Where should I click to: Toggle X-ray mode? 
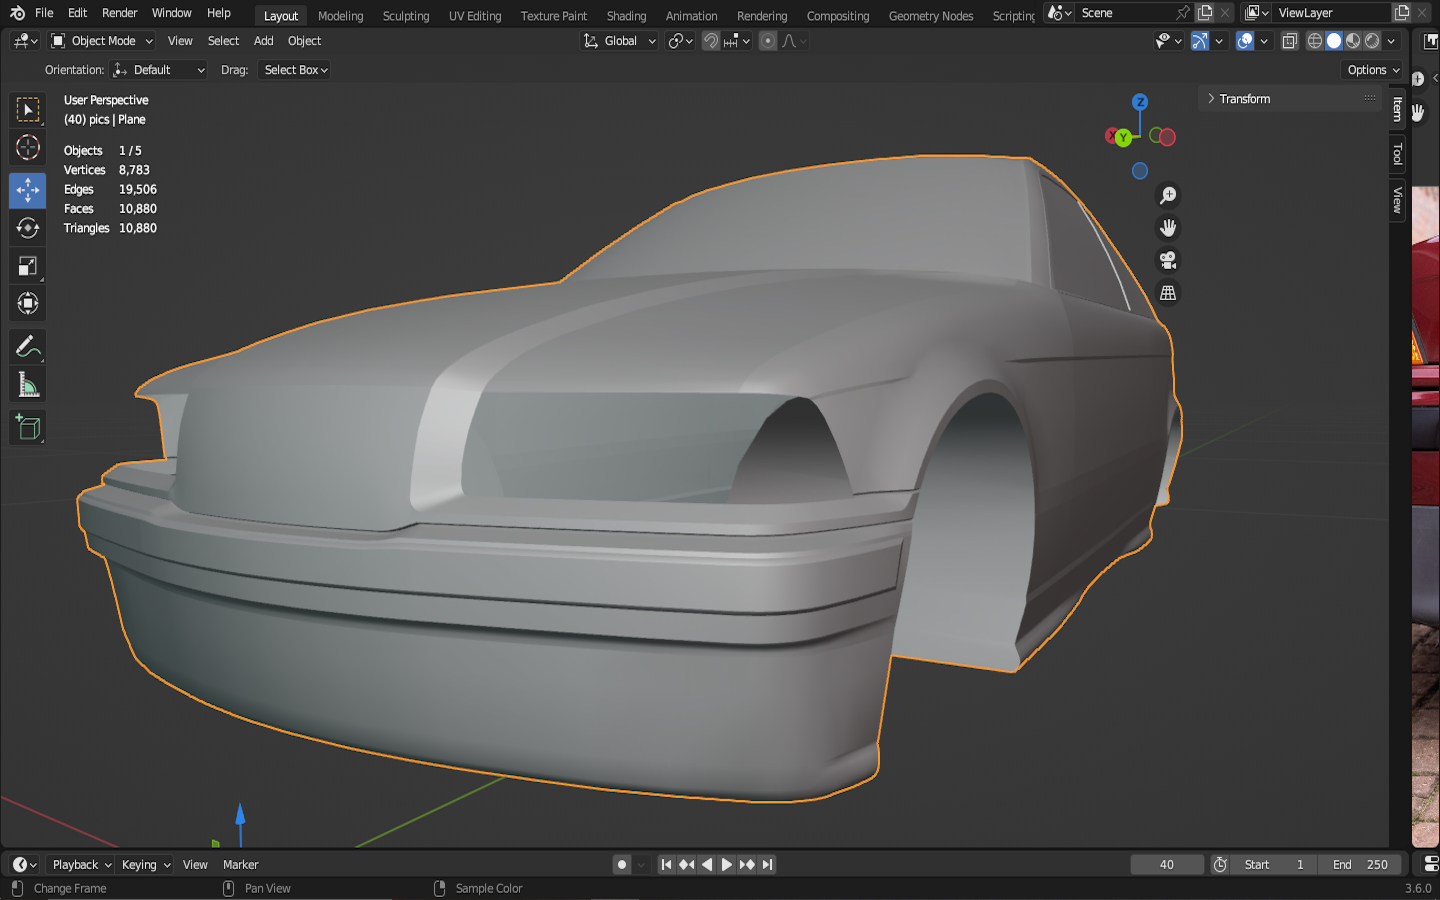[x=1290, y=41]
